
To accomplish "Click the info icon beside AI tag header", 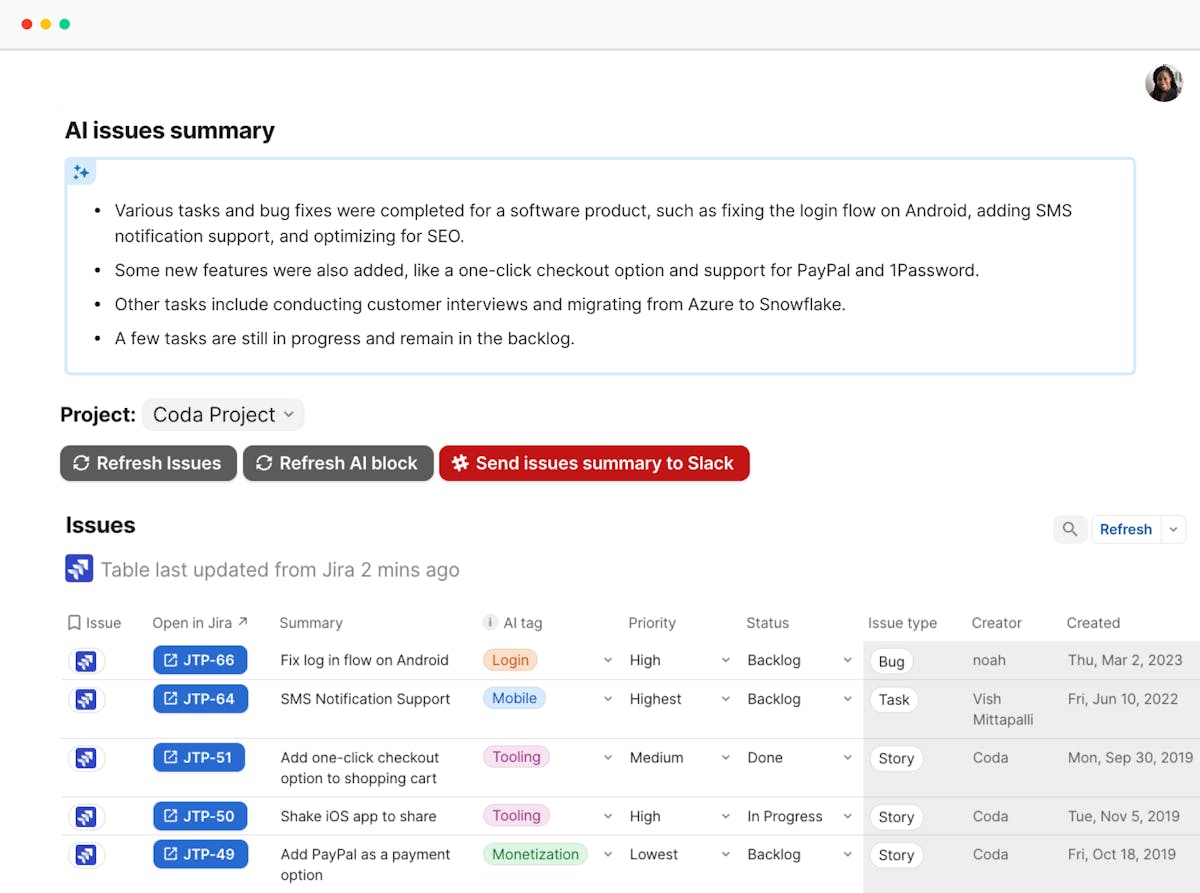I will coord(490,622).
